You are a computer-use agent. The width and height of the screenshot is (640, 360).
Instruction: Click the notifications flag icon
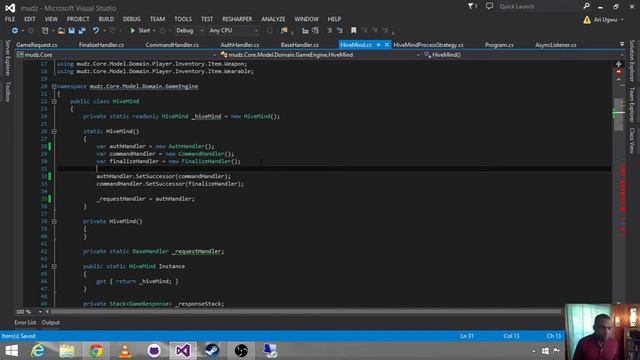coord(472,6)
